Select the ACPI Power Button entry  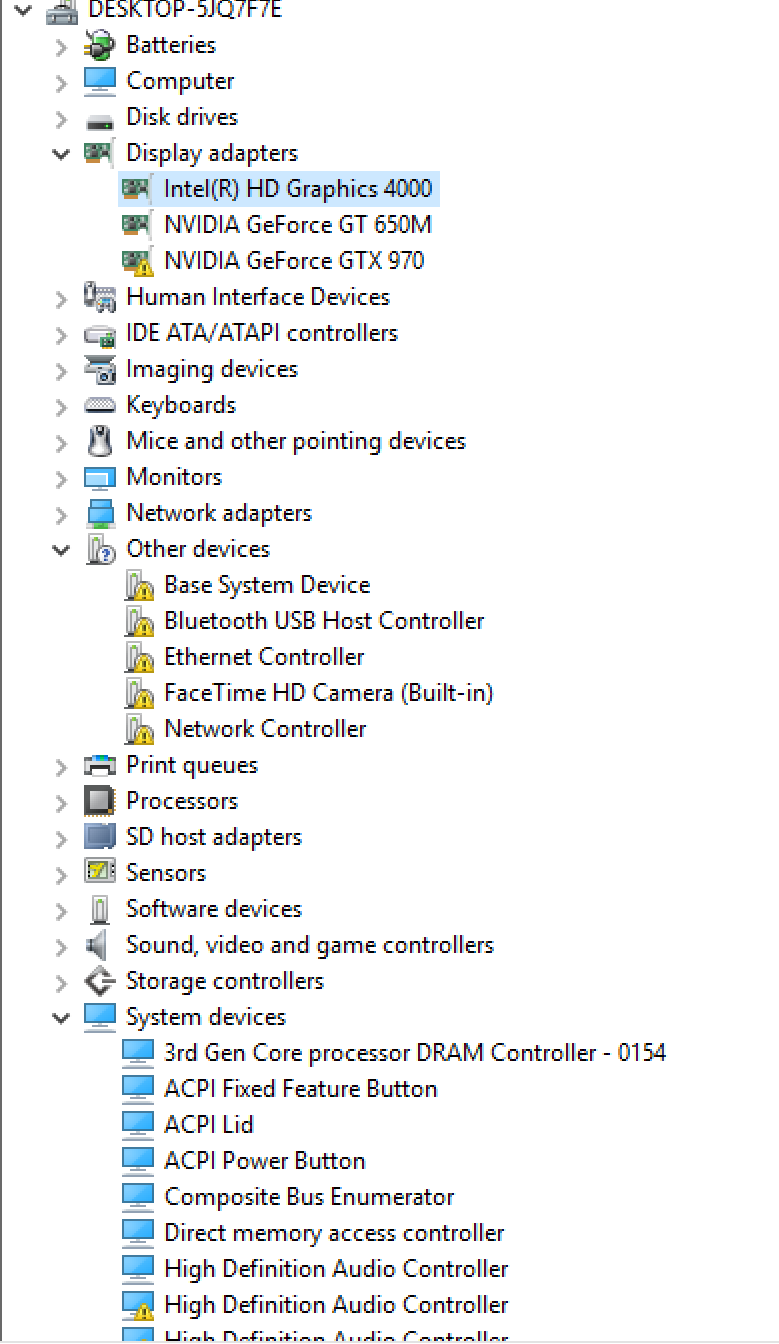(265, 1161)
